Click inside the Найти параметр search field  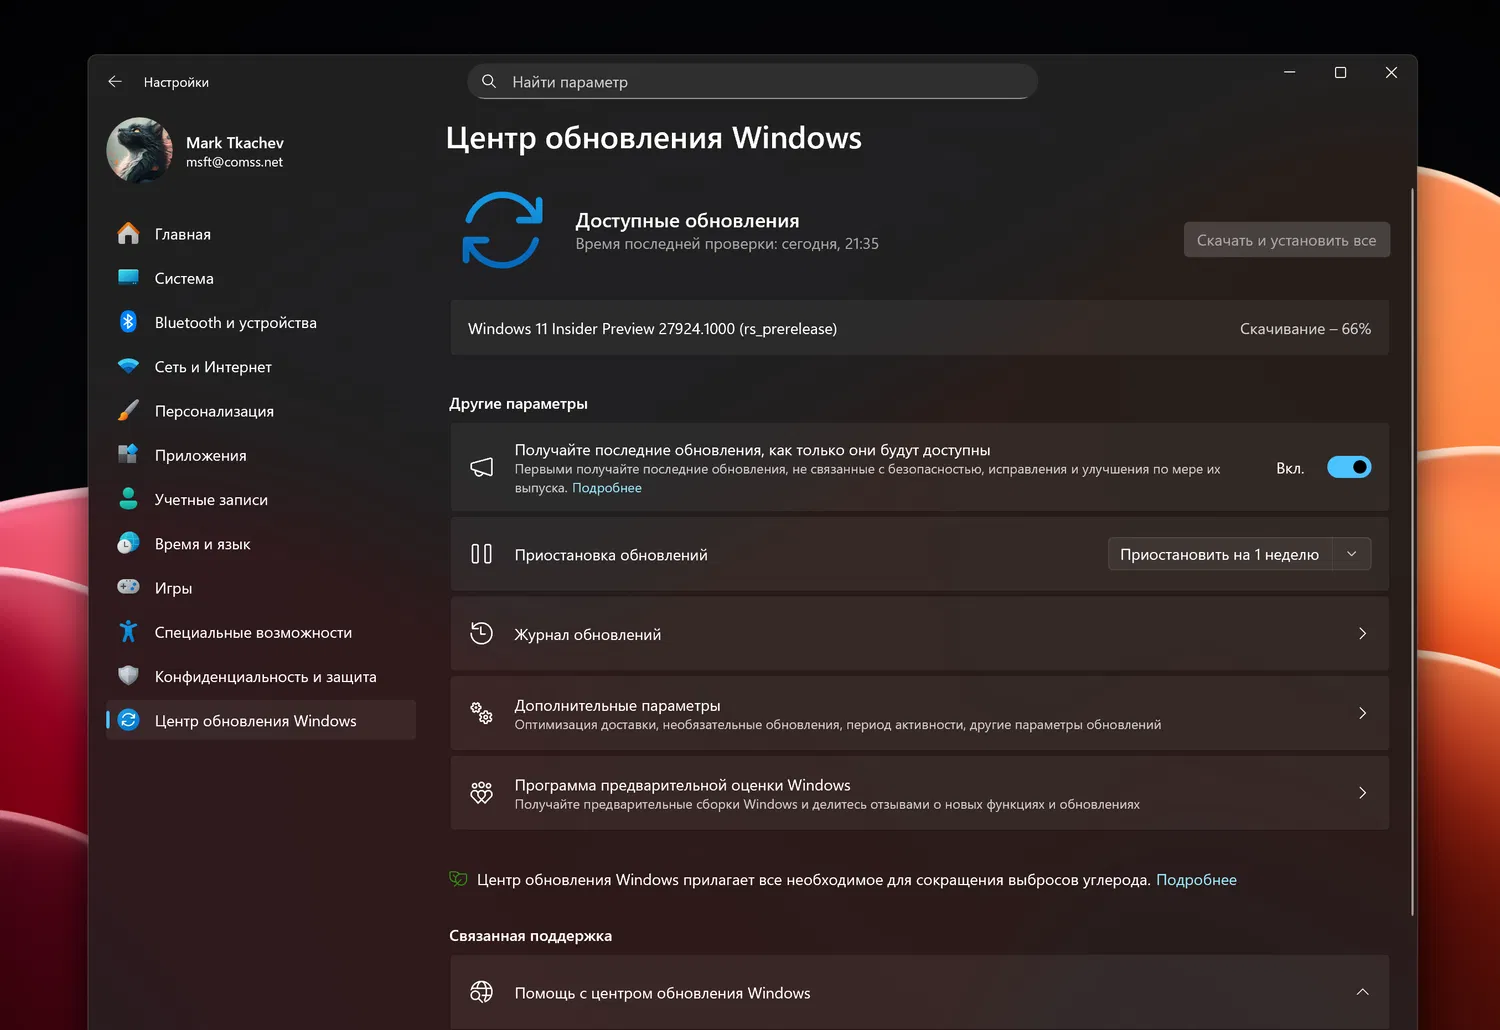point(752,81)
